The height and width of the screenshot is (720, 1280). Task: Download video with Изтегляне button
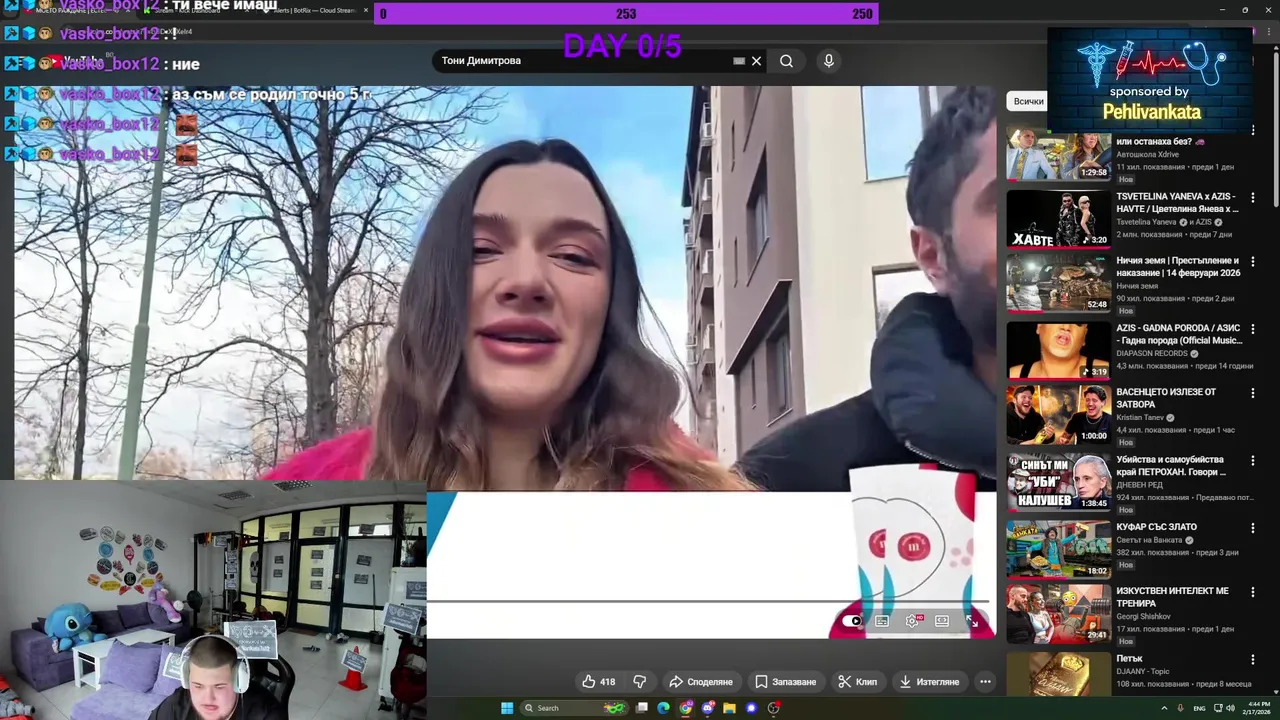tap(929, 682)
